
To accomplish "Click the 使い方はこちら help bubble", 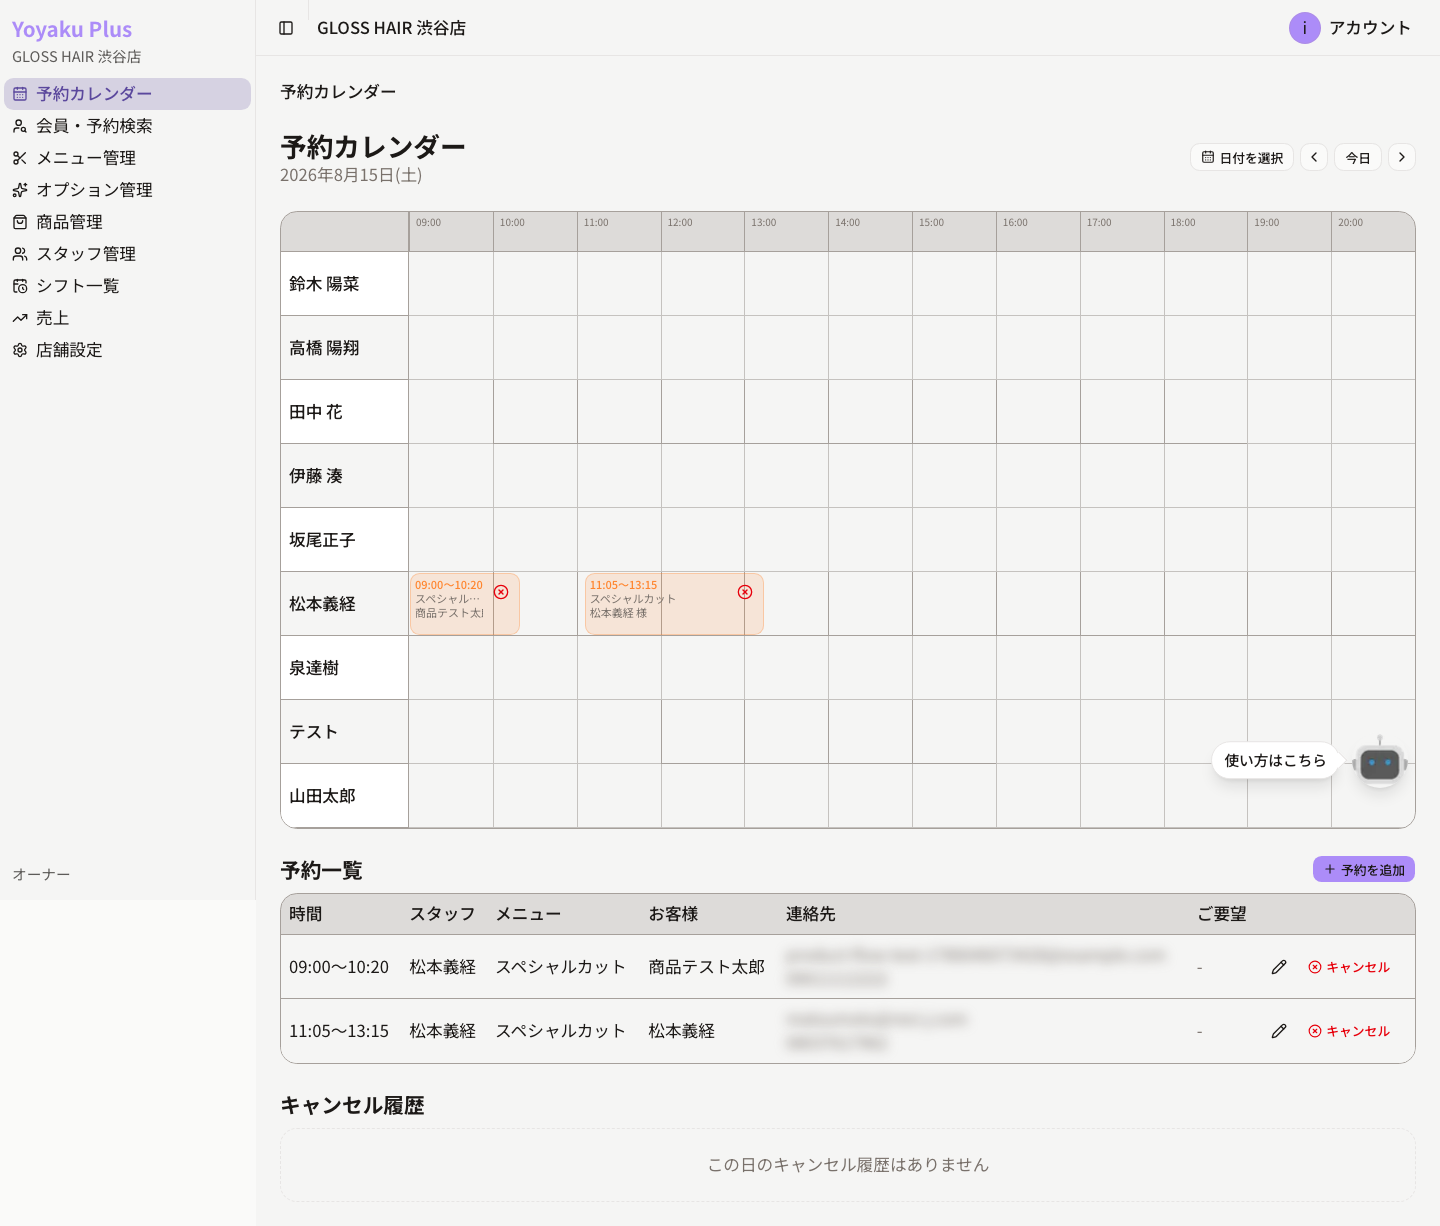I will (1275, 761).
